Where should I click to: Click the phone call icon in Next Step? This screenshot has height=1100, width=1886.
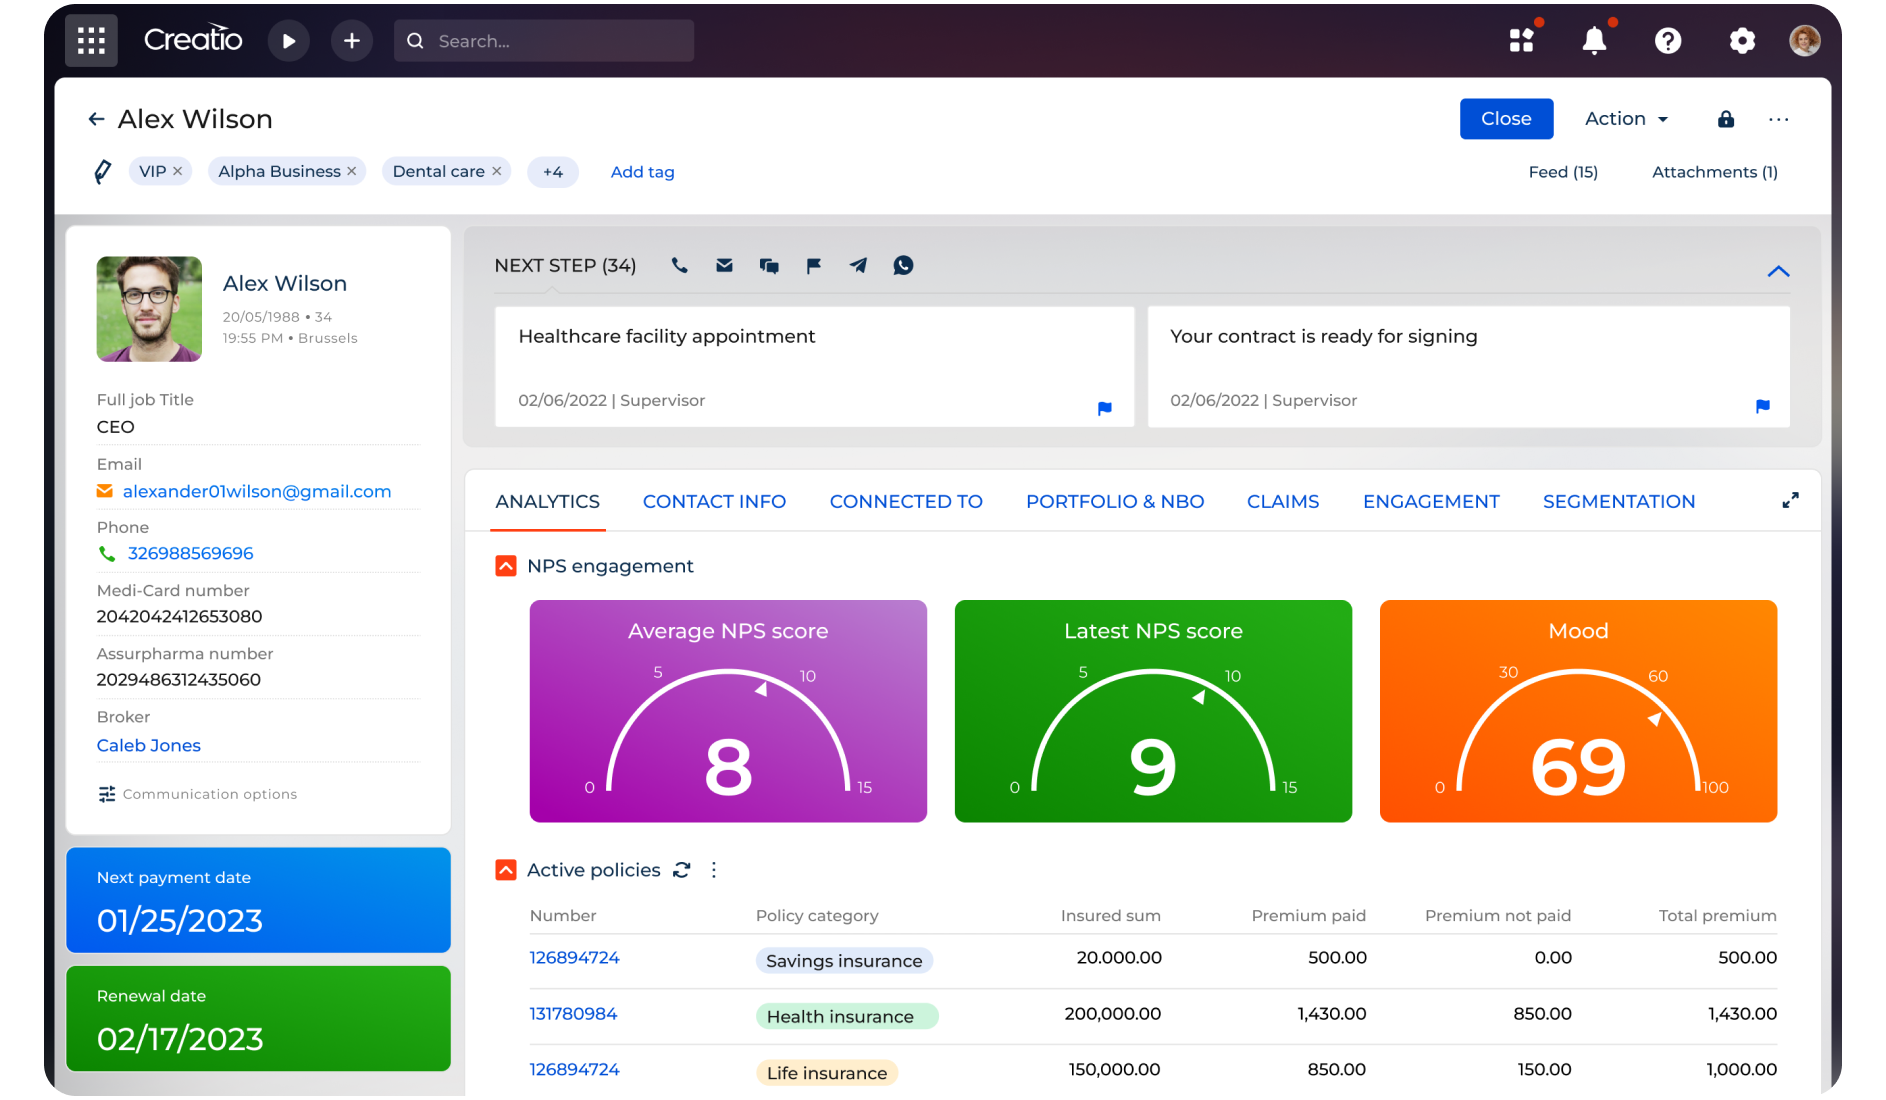click(679, 266)
